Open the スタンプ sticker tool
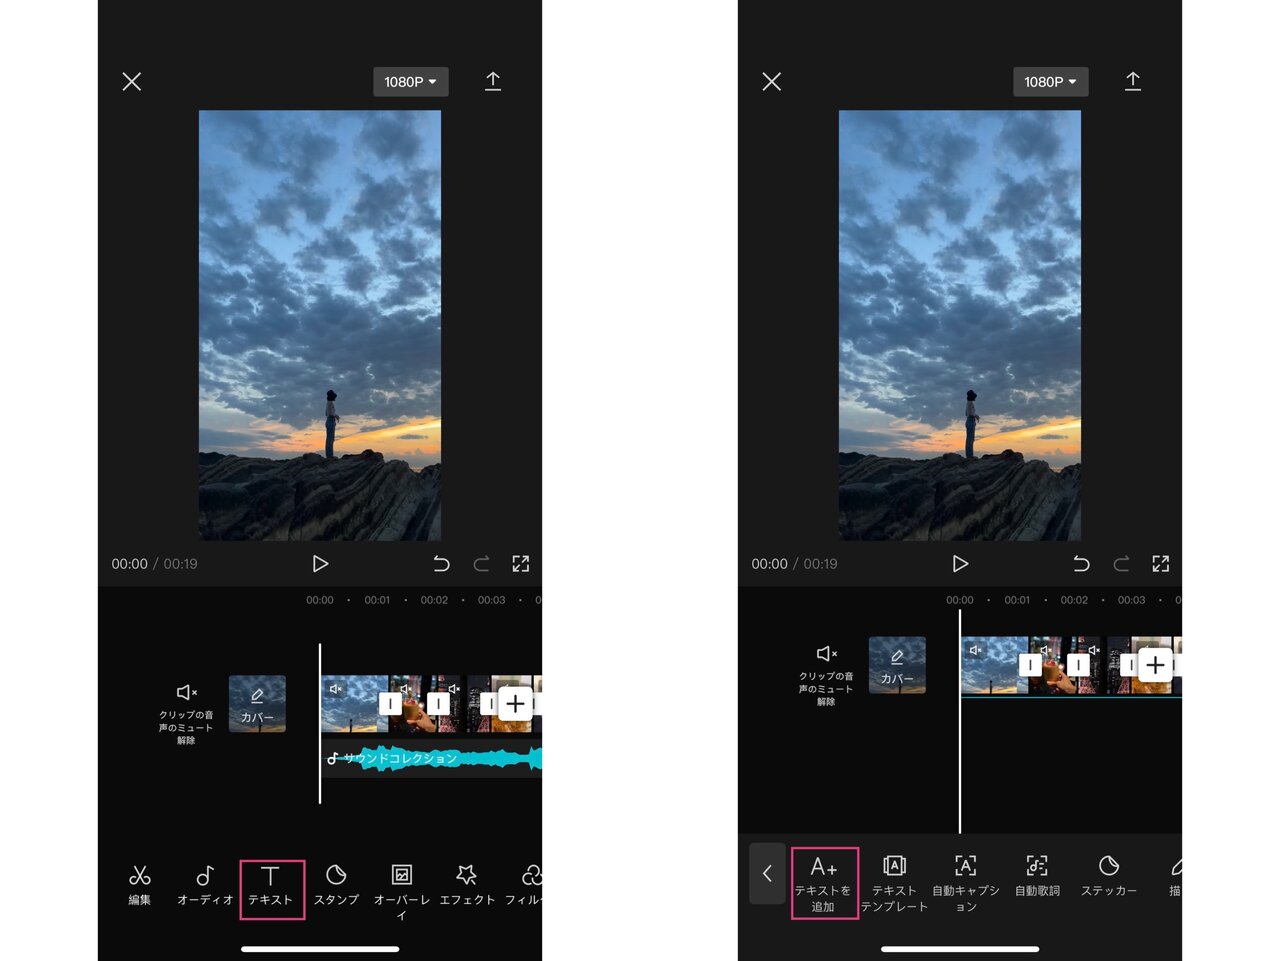This screenshot has width=1280, height=961. pyautogui.click(x=336, y=886)
